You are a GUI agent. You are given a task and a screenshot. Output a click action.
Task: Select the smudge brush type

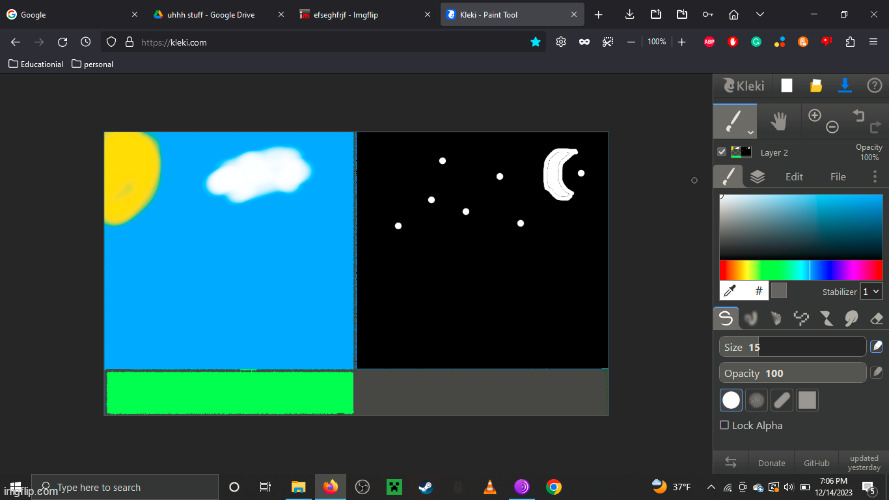(x=851, y=318)
